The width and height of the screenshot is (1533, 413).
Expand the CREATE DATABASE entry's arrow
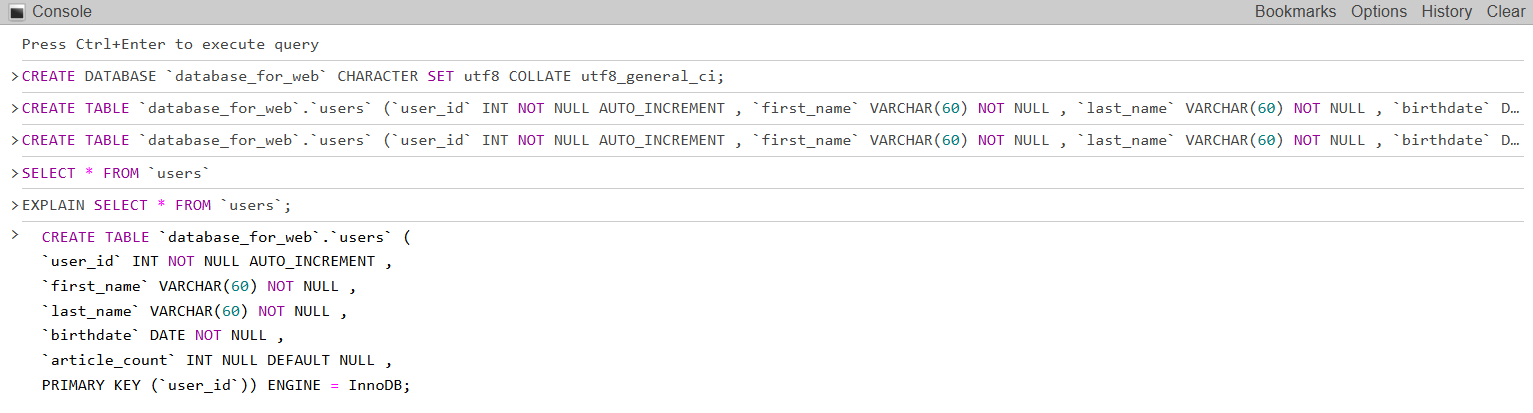click(14, 77)
